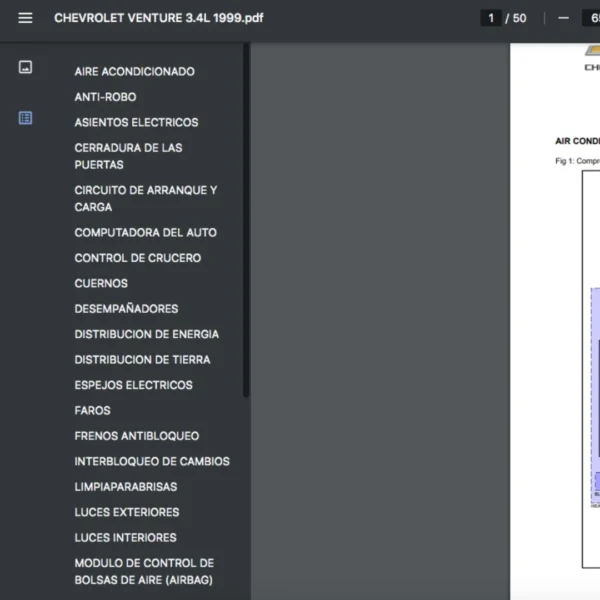
Task: Click the zoom percentage field
Action: click(x=590, y=18)
